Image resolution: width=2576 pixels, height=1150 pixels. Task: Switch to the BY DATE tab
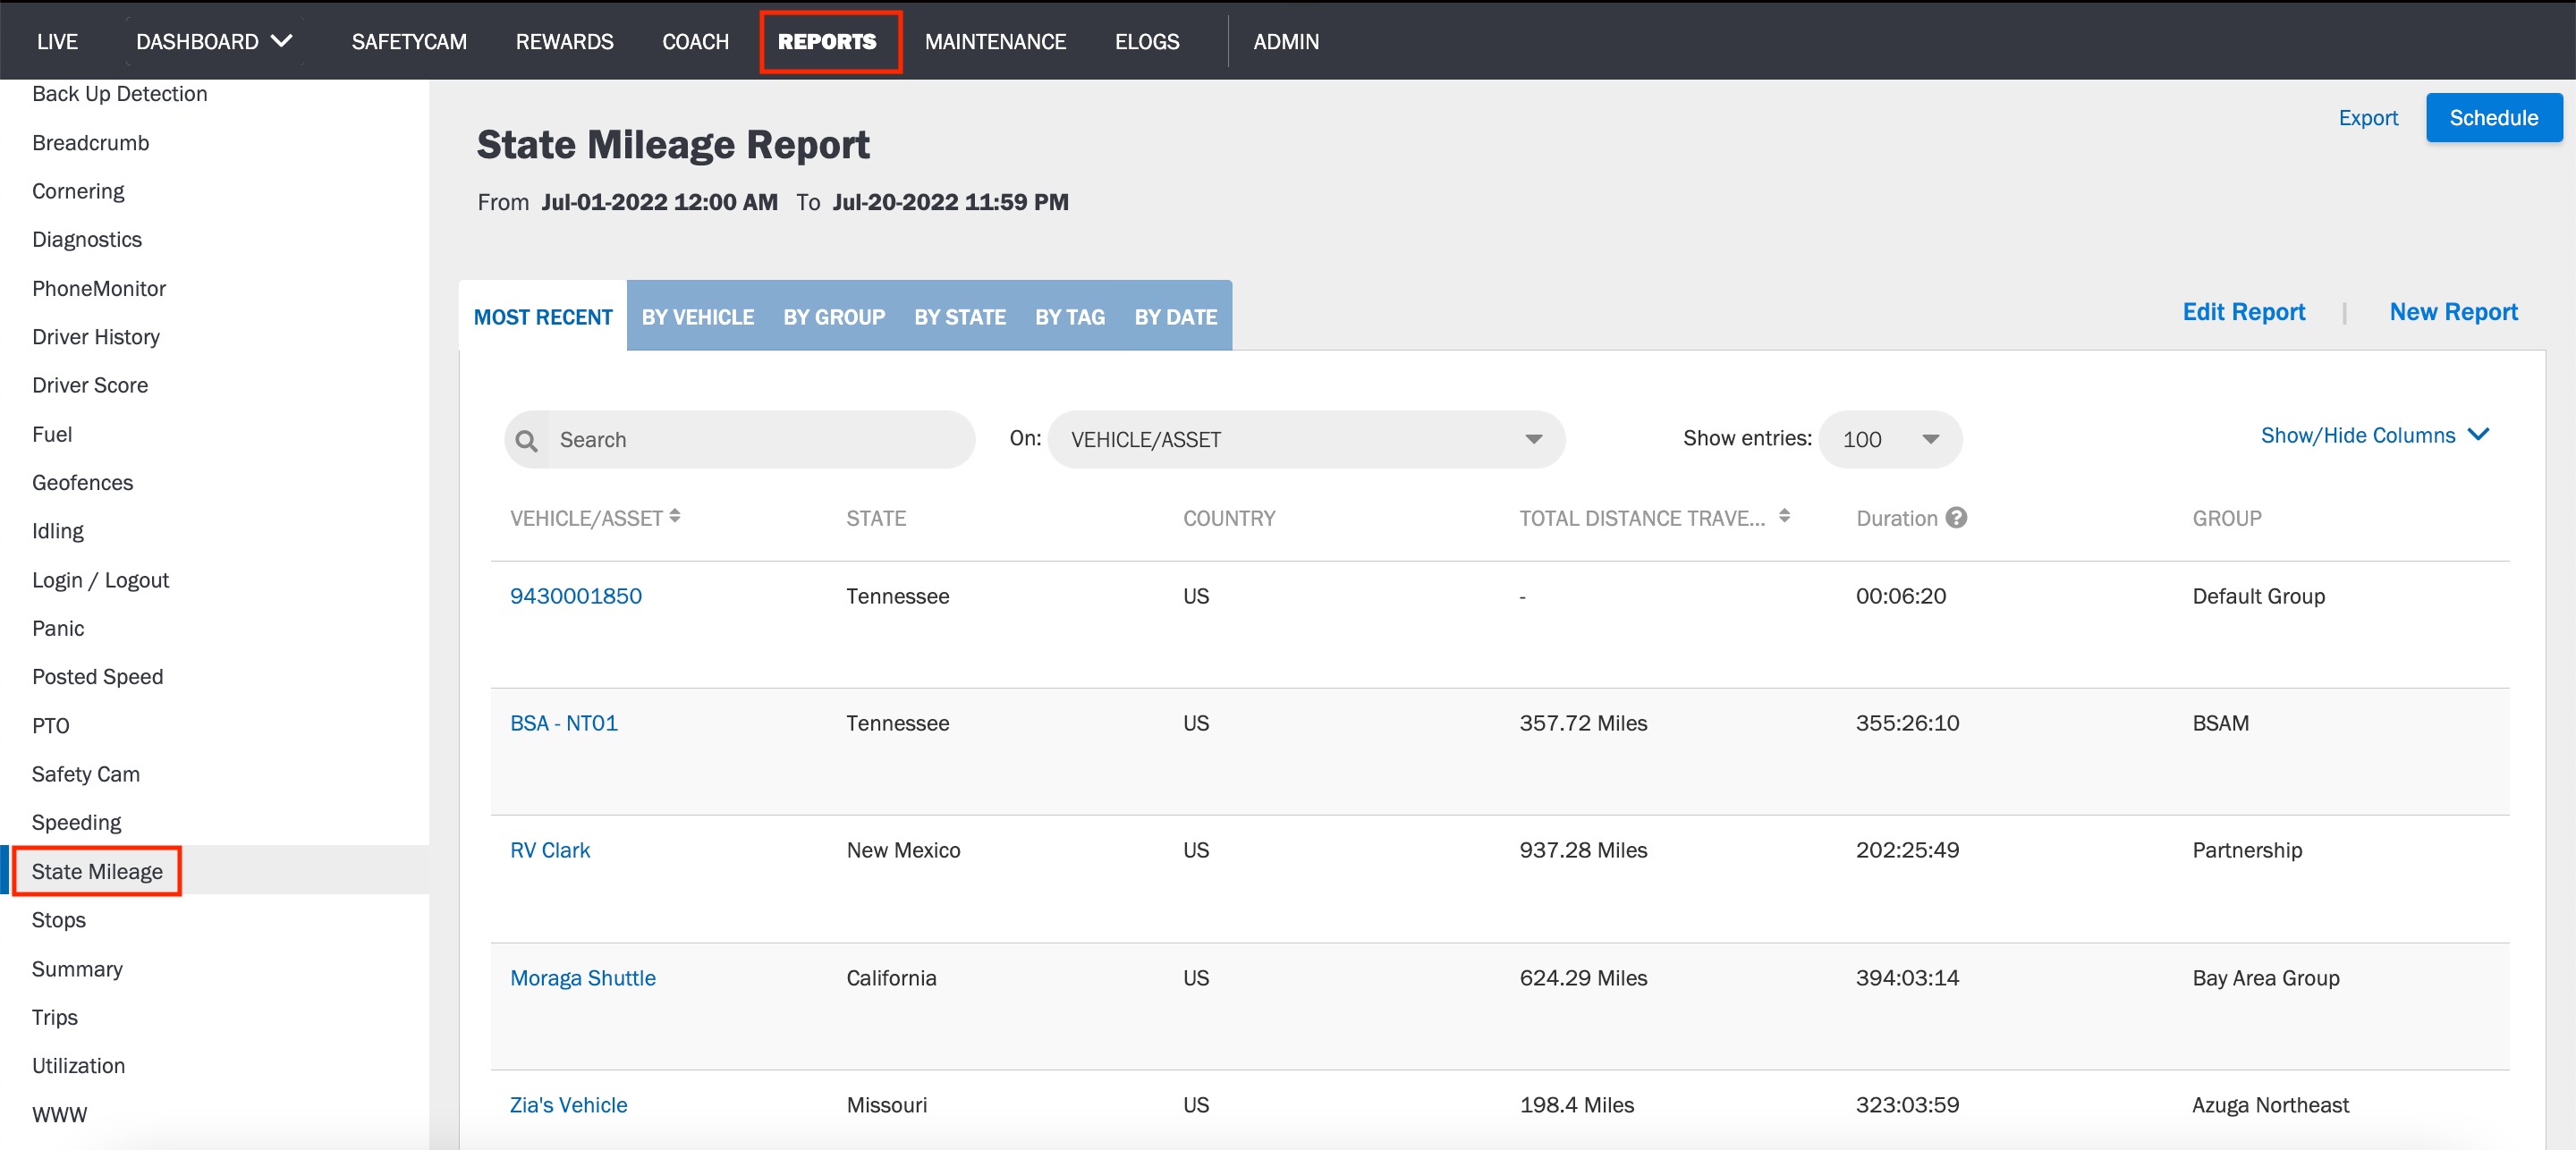(1175, 316)
